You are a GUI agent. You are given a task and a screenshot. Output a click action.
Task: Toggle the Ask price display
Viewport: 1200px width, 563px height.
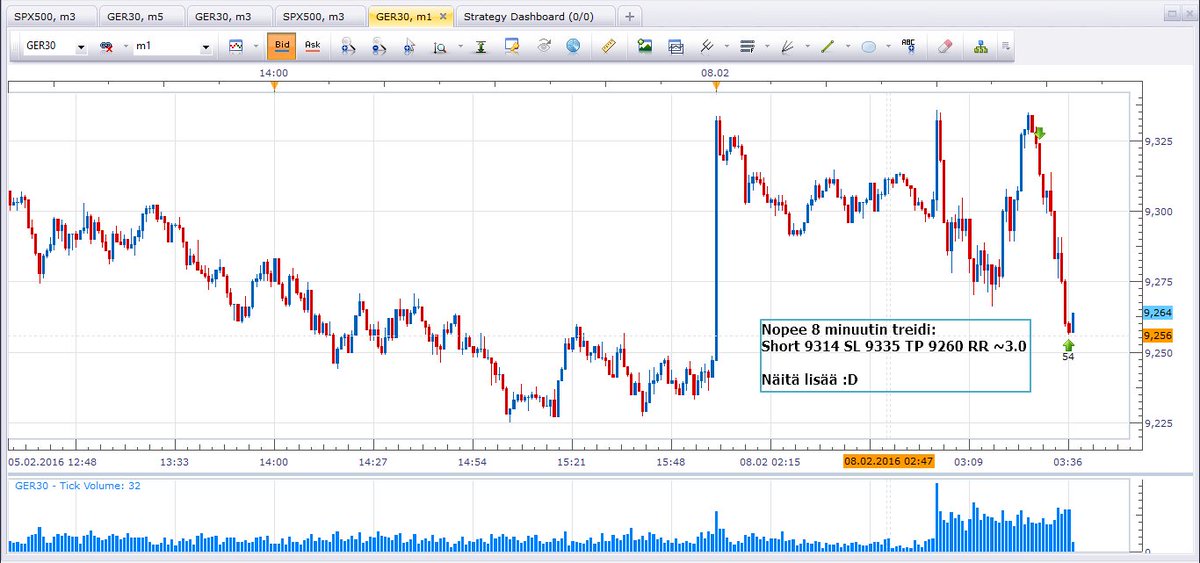coord(312,46)
